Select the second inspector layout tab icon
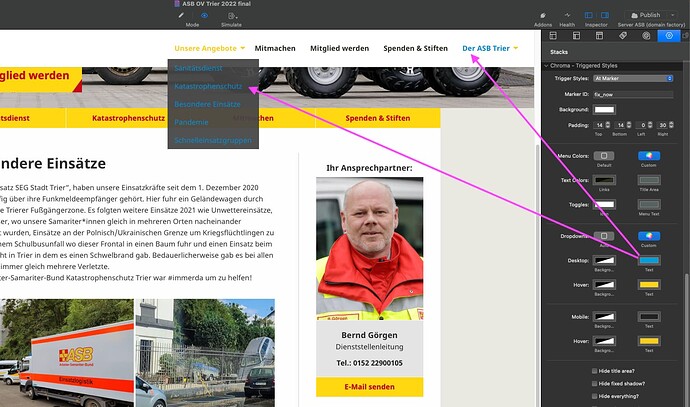This screenshot has width=690, height=407. (576, 36)
